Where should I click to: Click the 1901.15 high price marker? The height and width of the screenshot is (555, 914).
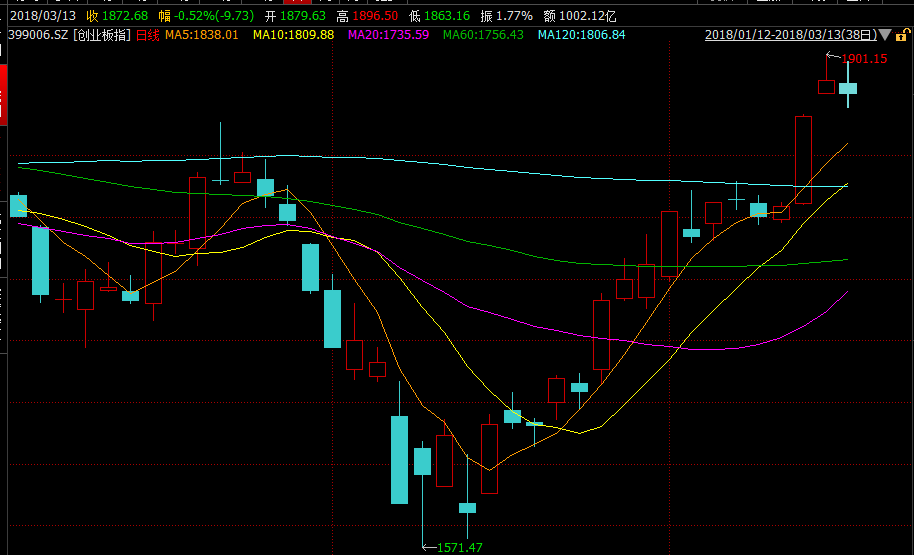864,58
